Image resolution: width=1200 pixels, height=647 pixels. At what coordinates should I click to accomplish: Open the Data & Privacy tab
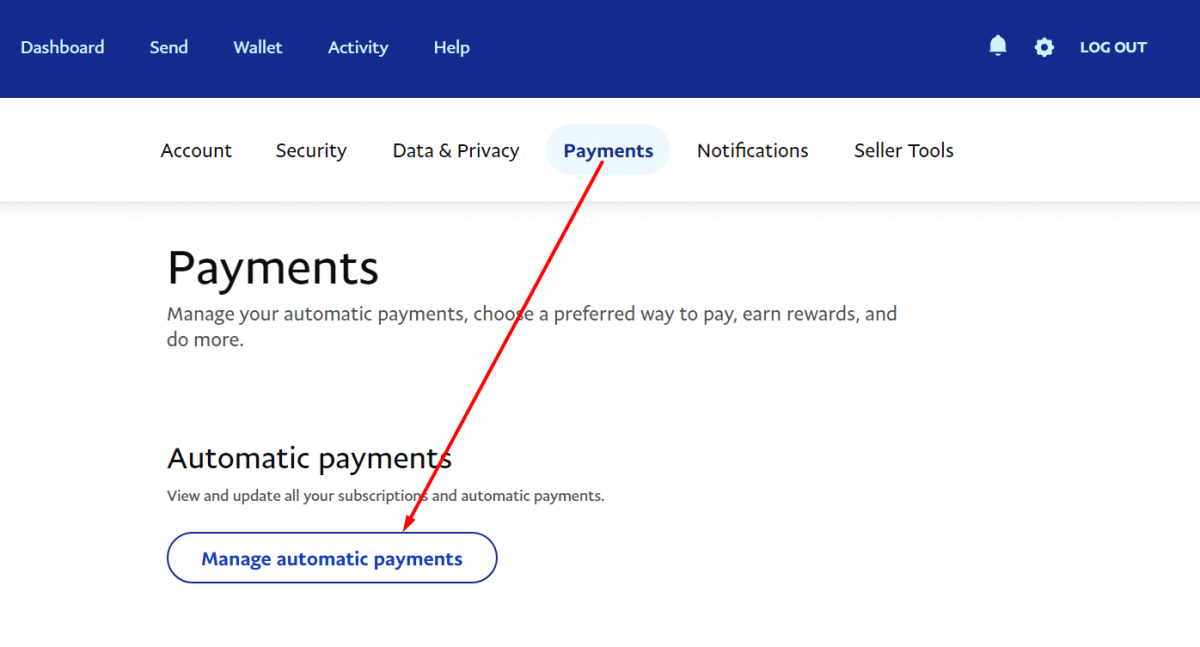tap(456, 150)
